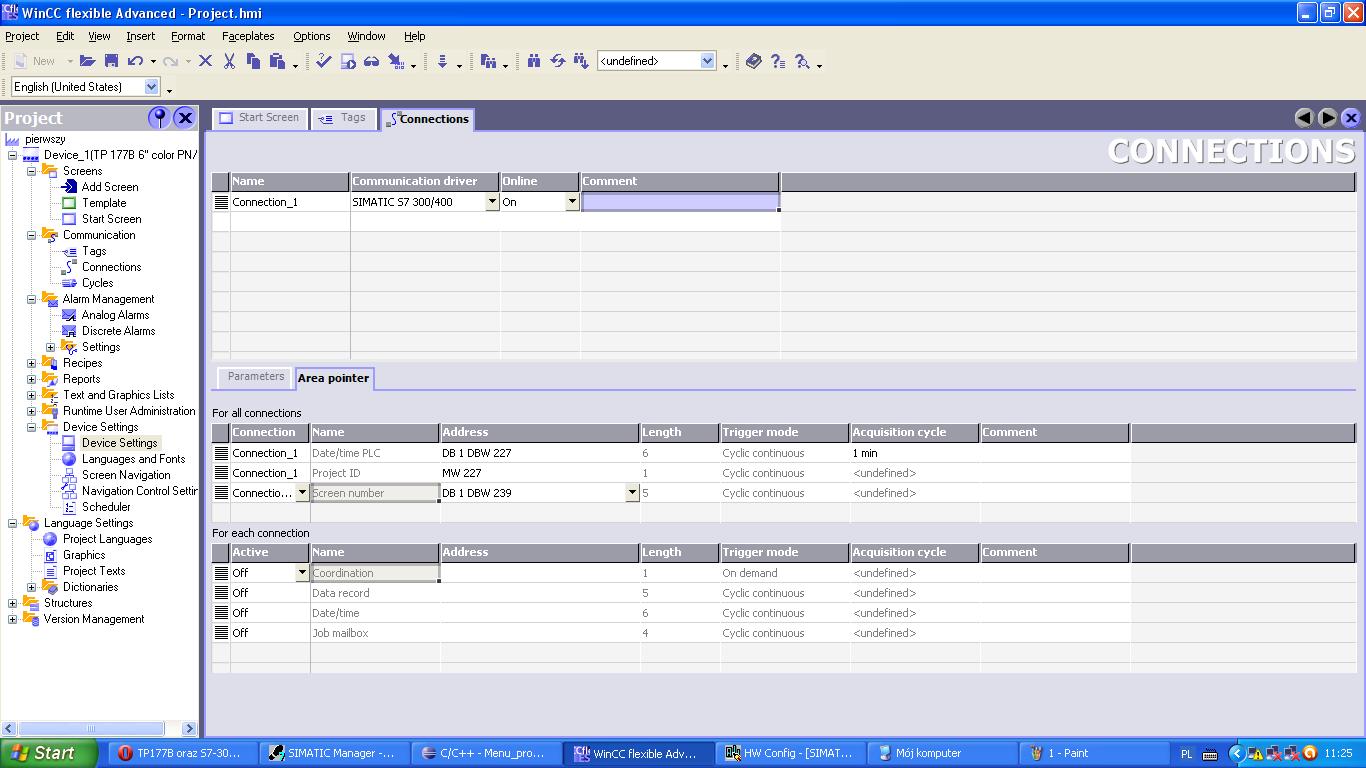Expand the Recipes node

(32, 363)
